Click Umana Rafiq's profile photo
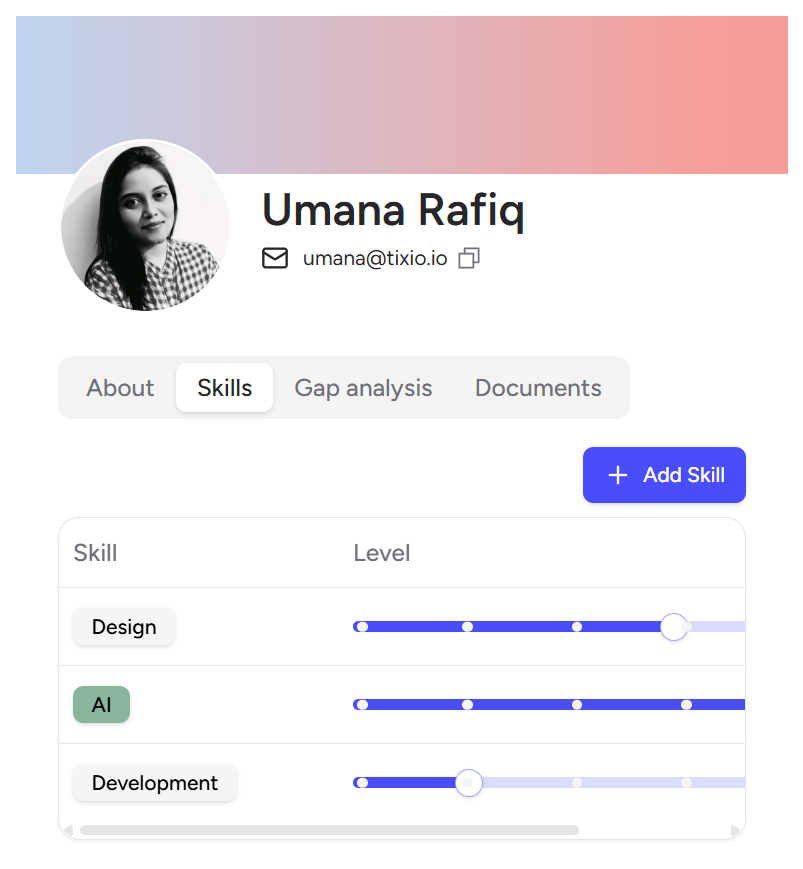This screenshot has width=803, height=869. [x=146, y=226]
